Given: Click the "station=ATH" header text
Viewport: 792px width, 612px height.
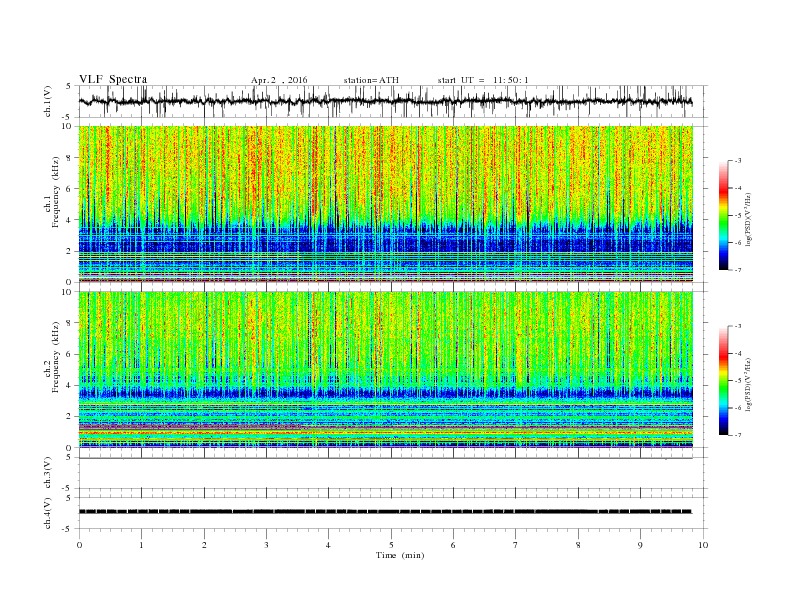Looking at the screenshot, I should [x=371, y=80].
